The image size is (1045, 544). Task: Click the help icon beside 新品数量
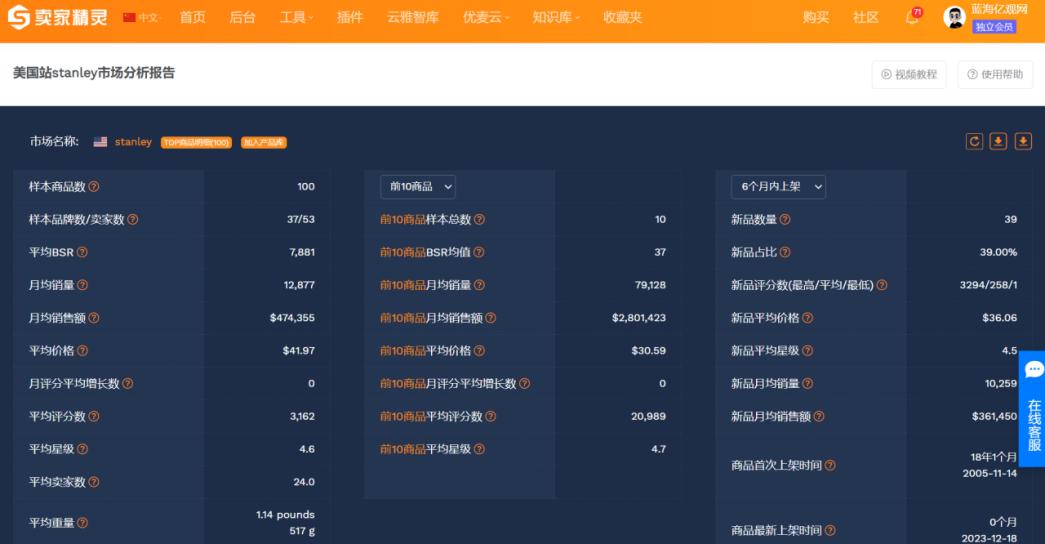[x=785, y=219]
